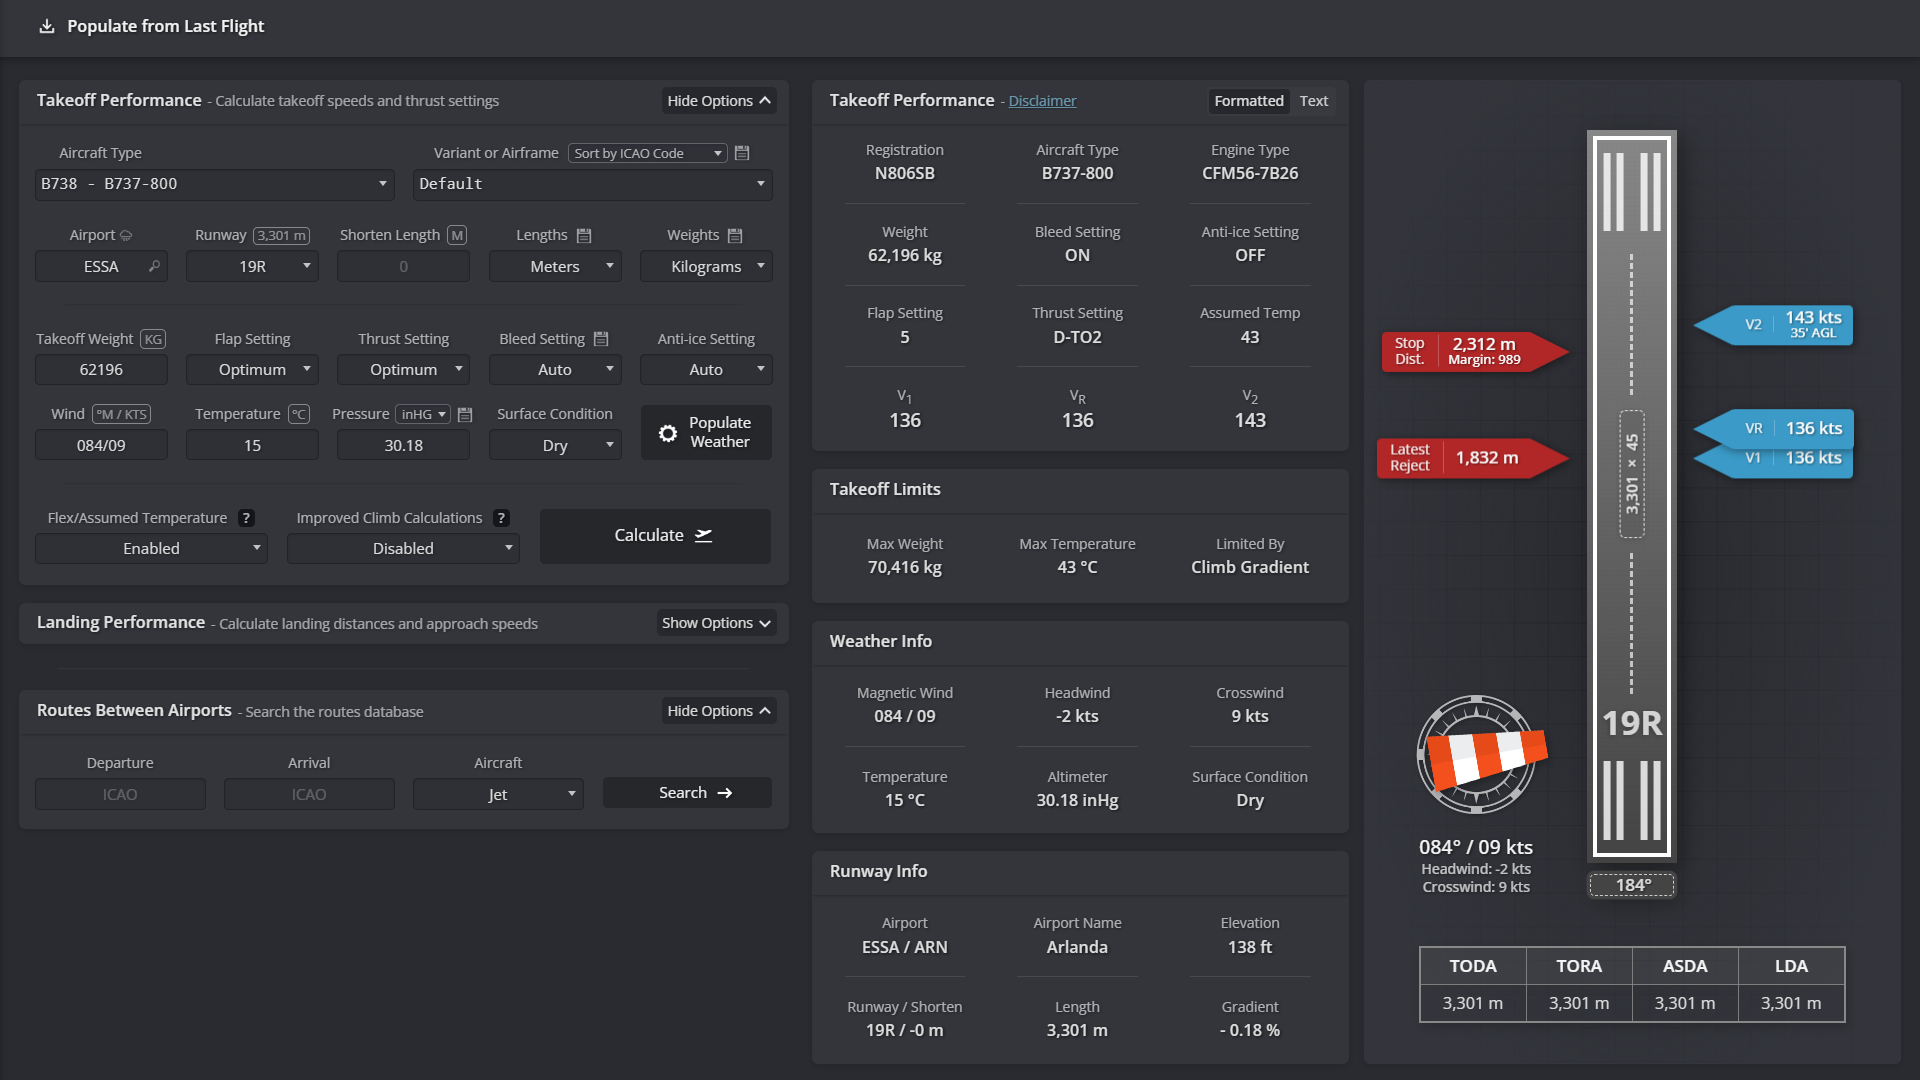
Task: Click the Departure ICAO input field
Action: pyautogui.click(x=120, y=794)
